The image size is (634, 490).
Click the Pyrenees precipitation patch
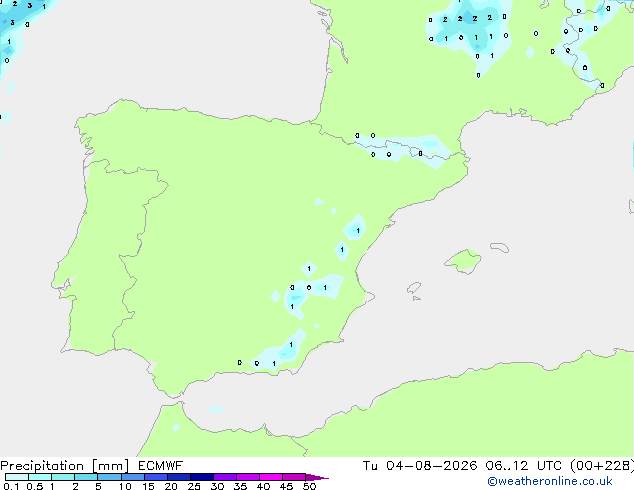click(402, 151)
